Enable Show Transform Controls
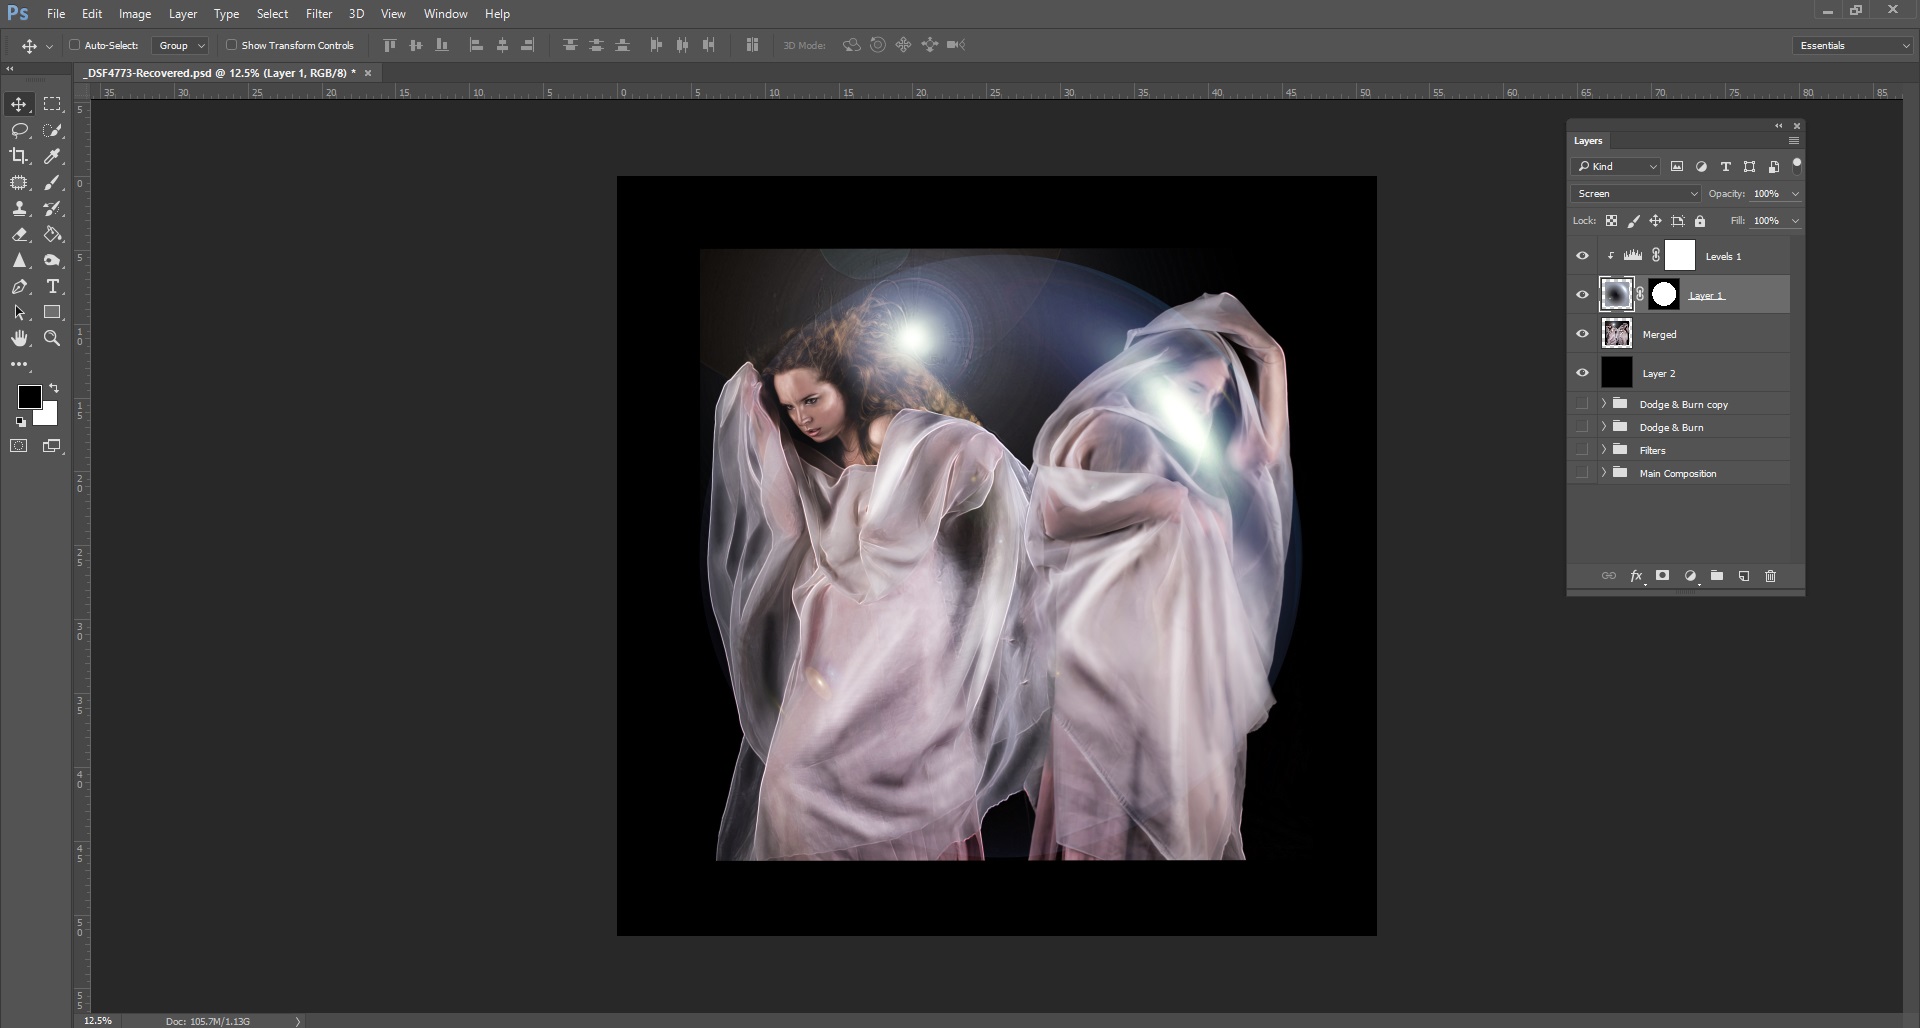 click(231, 45)
